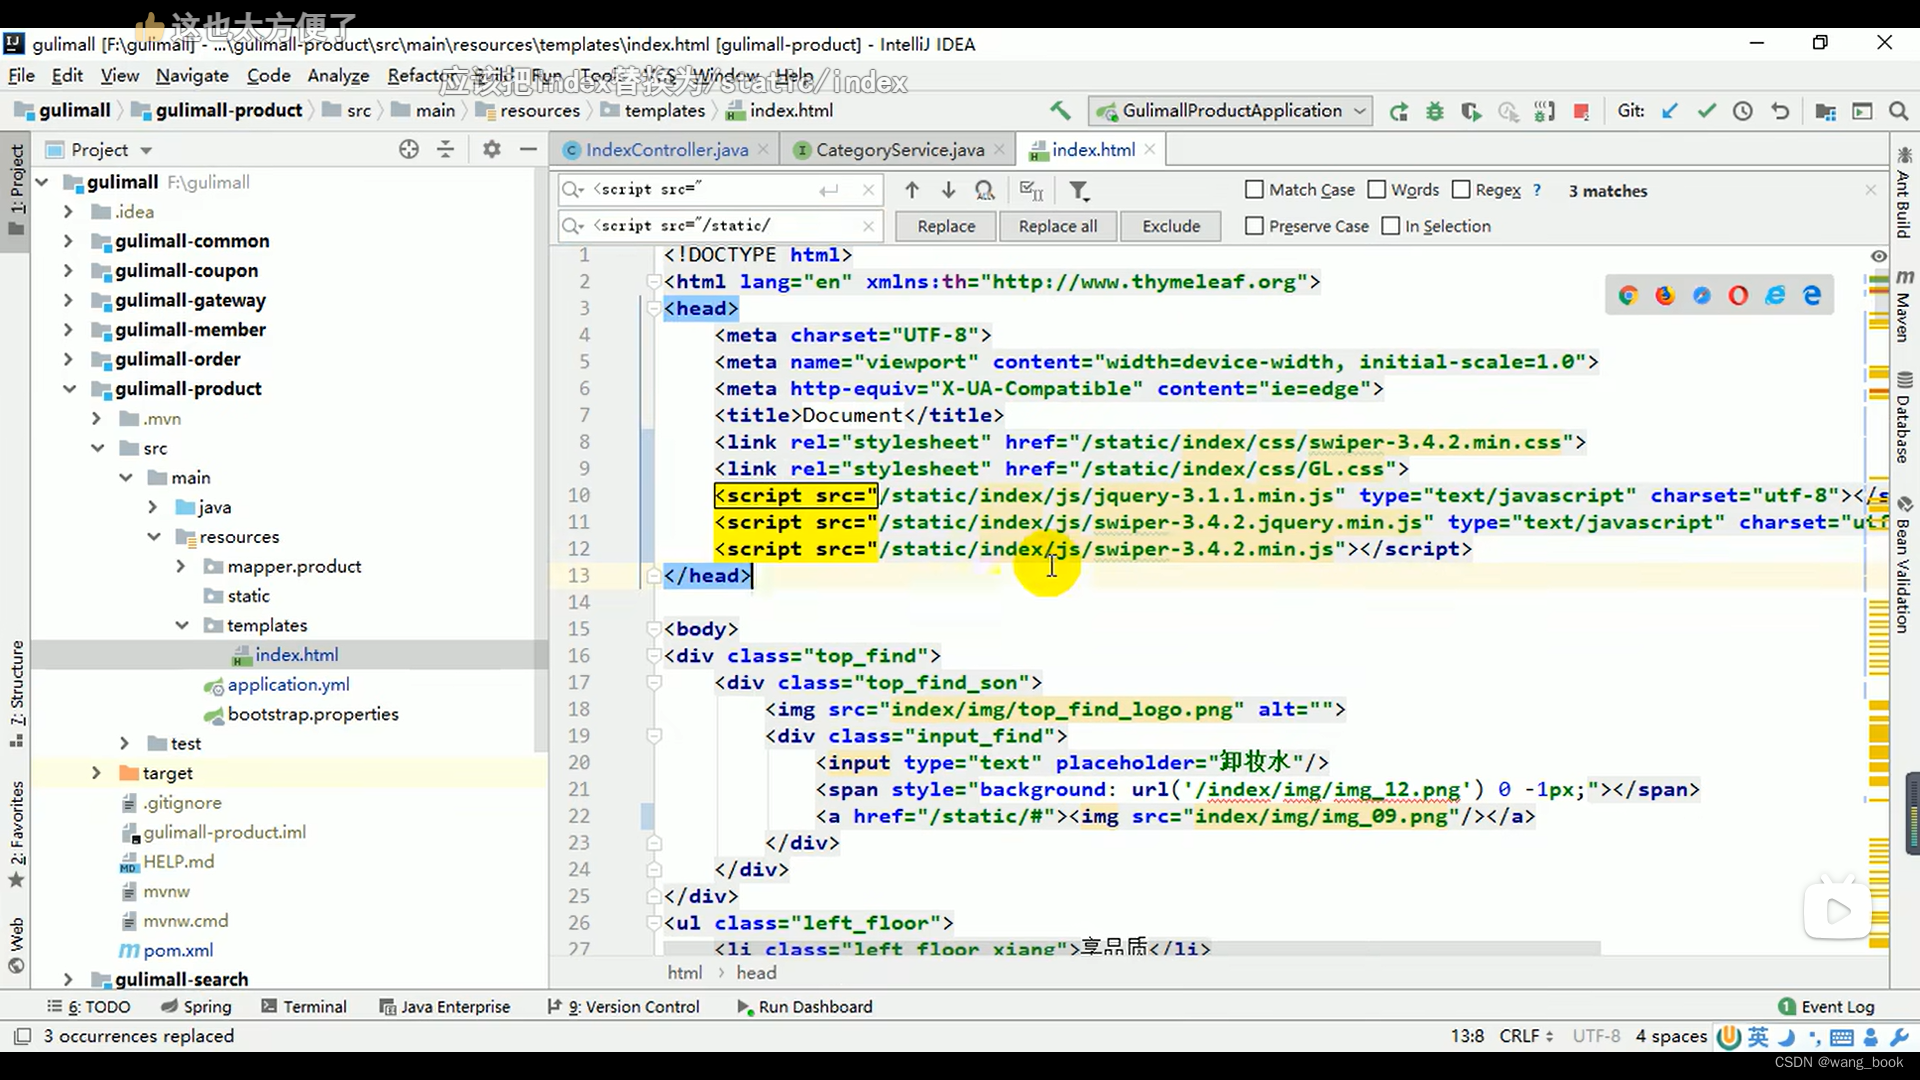Click the Exclude button in find toolbar
This screenshot has height=1080, width=1920.
(x=1168, y=225)
